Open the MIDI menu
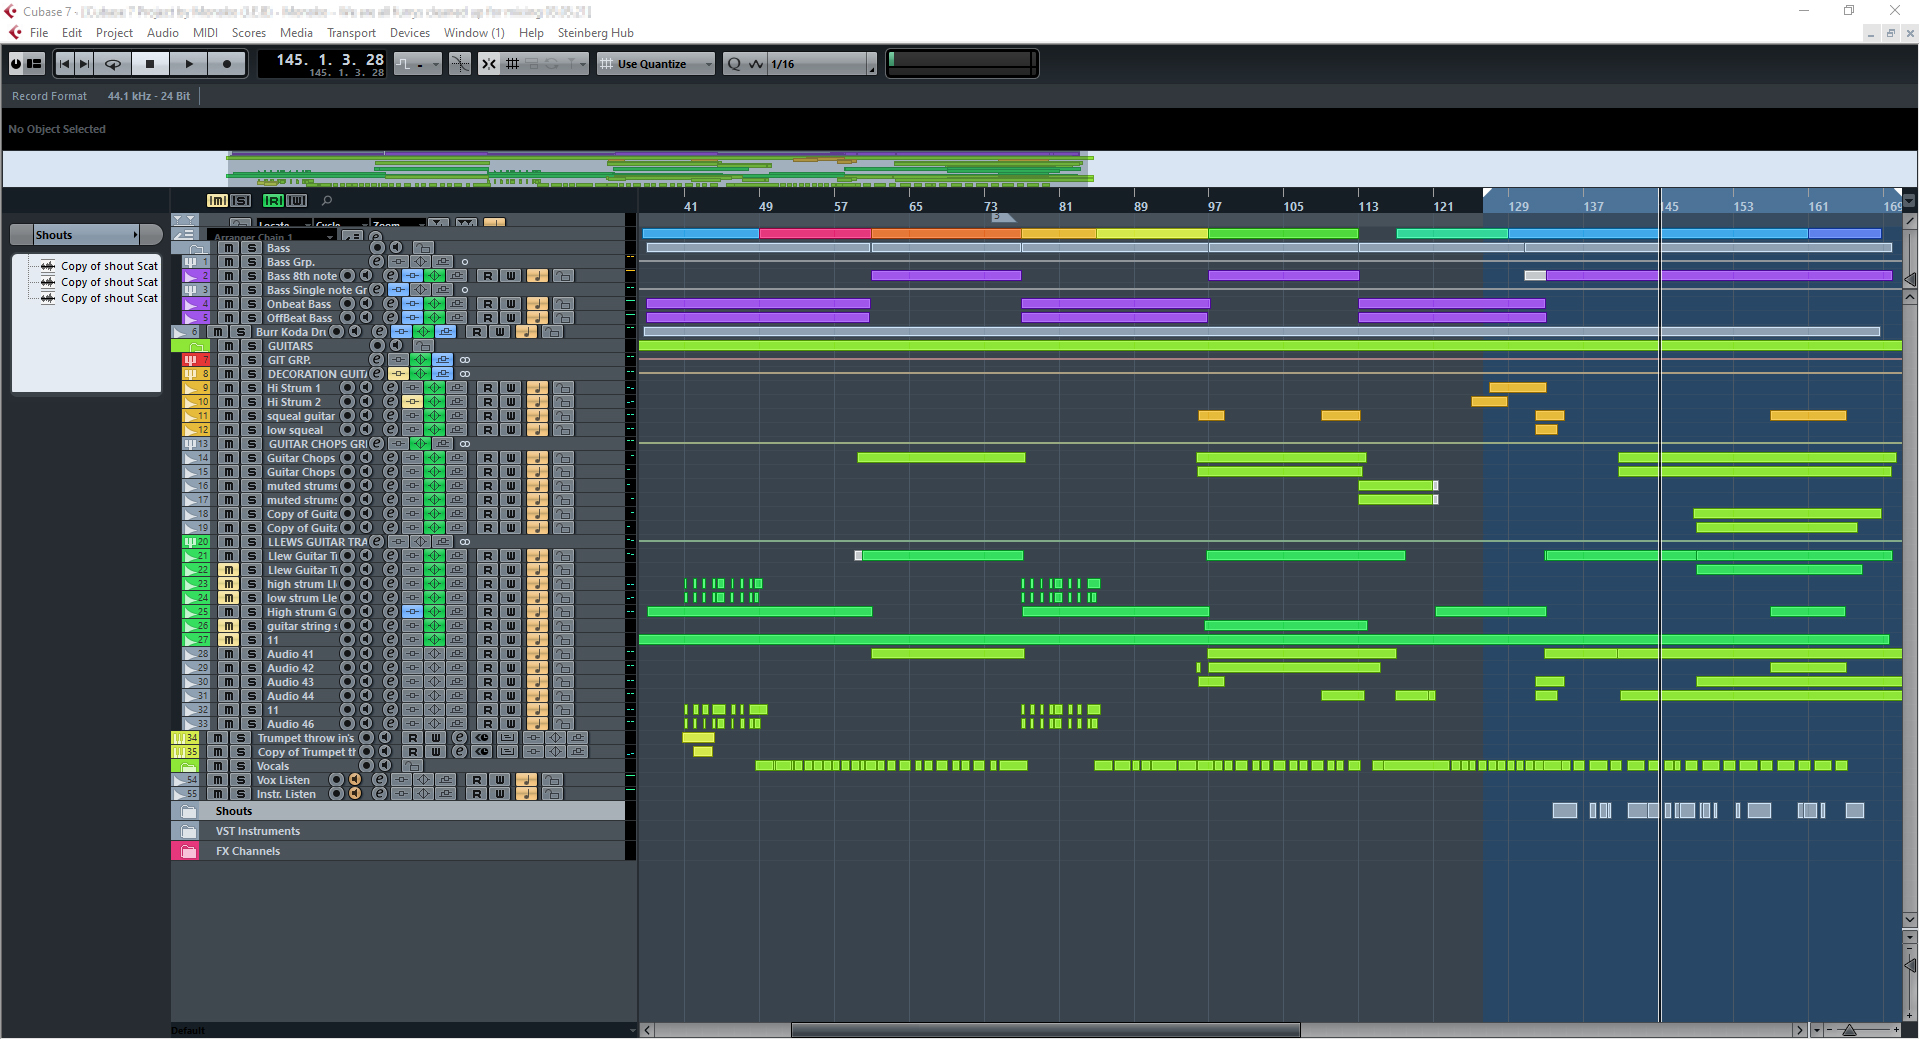1920x1040 pixels. click(205, 33)
